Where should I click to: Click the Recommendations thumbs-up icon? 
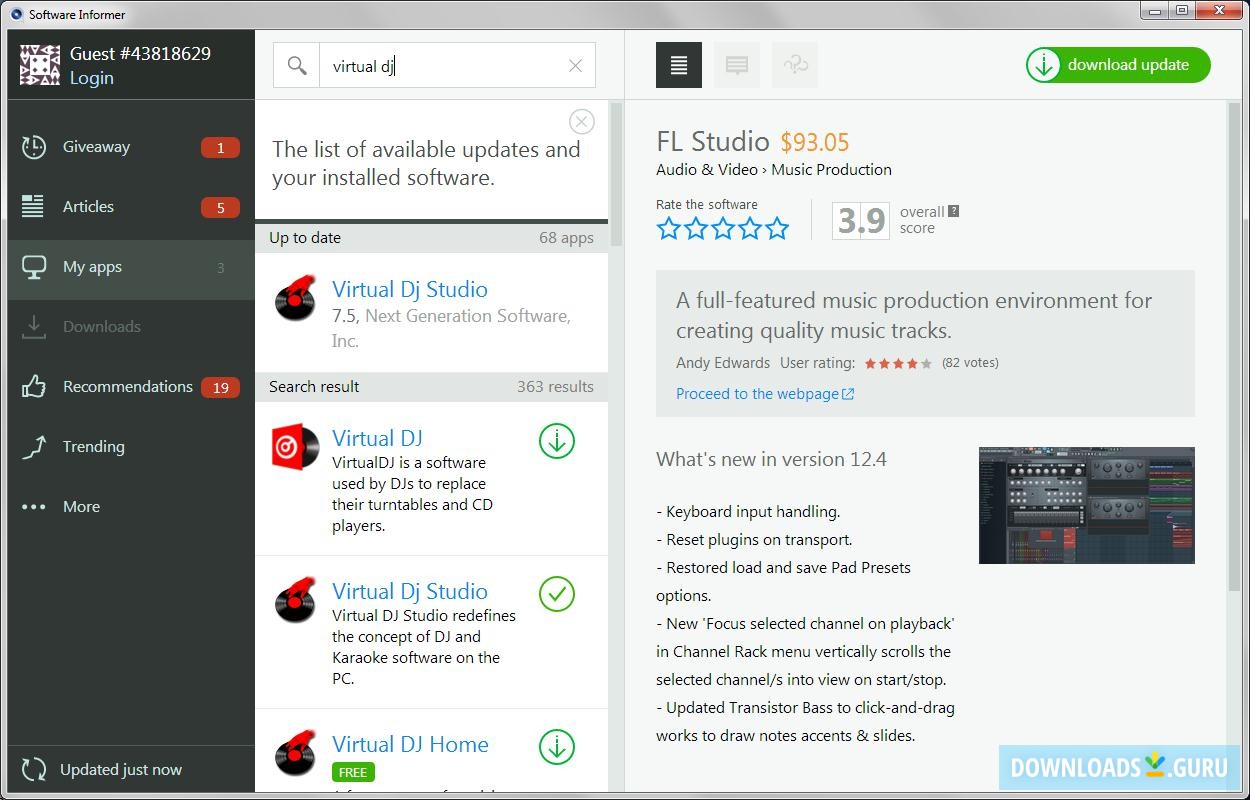[34, 387]
